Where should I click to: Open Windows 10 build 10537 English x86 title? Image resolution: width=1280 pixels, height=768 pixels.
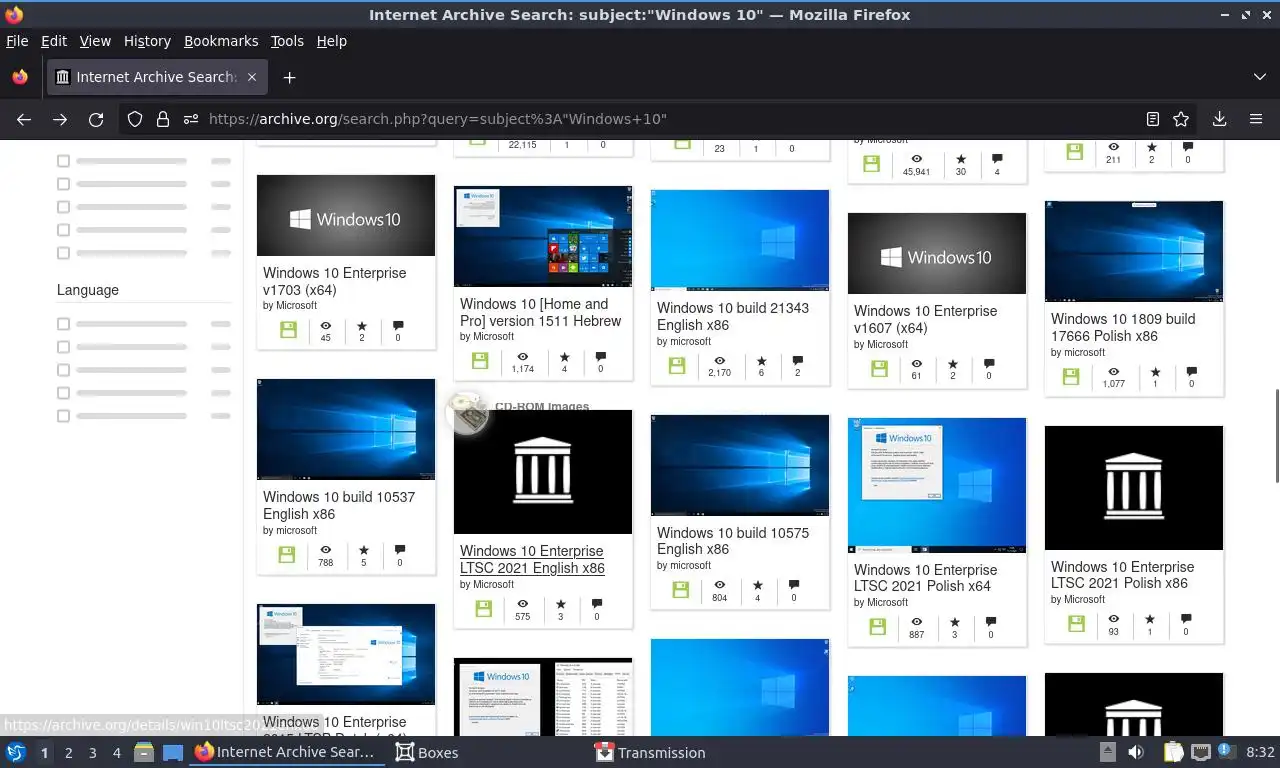[339, 505]
